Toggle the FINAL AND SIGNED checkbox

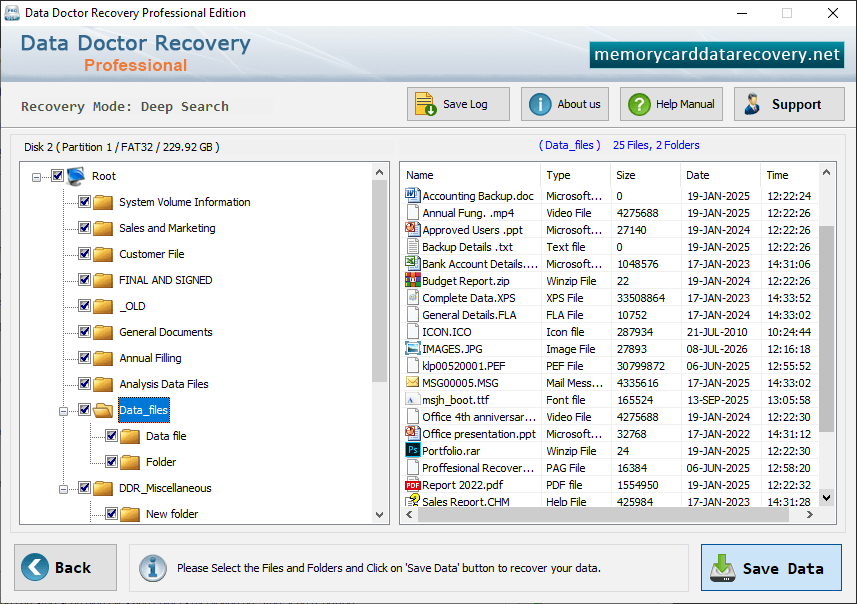coord(84,280)
